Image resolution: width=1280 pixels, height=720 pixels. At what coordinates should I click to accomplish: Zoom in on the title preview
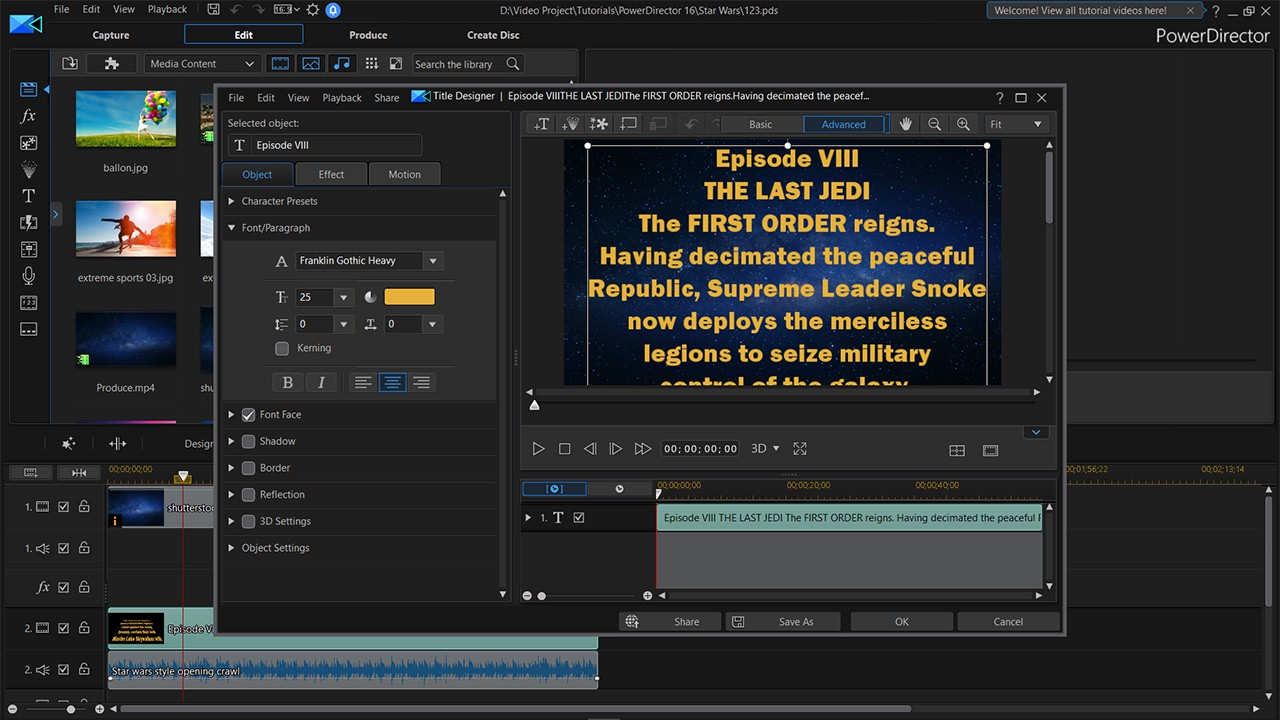[x=963, y=124]
